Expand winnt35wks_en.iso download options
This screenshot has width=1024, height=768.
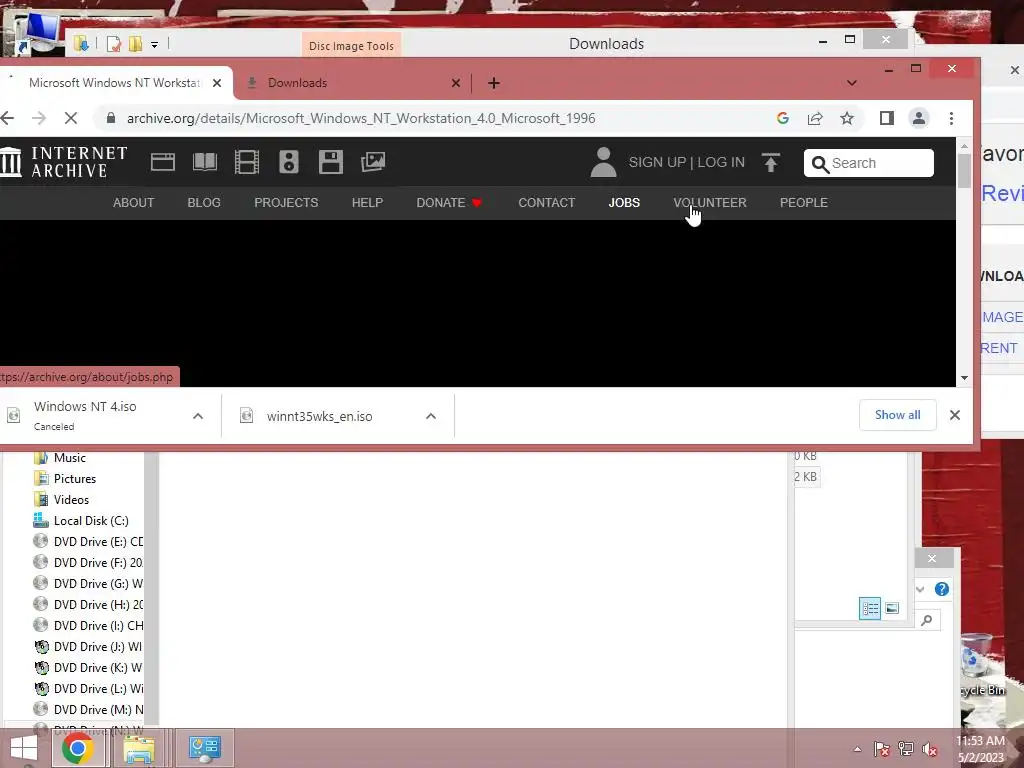(431, 416)
